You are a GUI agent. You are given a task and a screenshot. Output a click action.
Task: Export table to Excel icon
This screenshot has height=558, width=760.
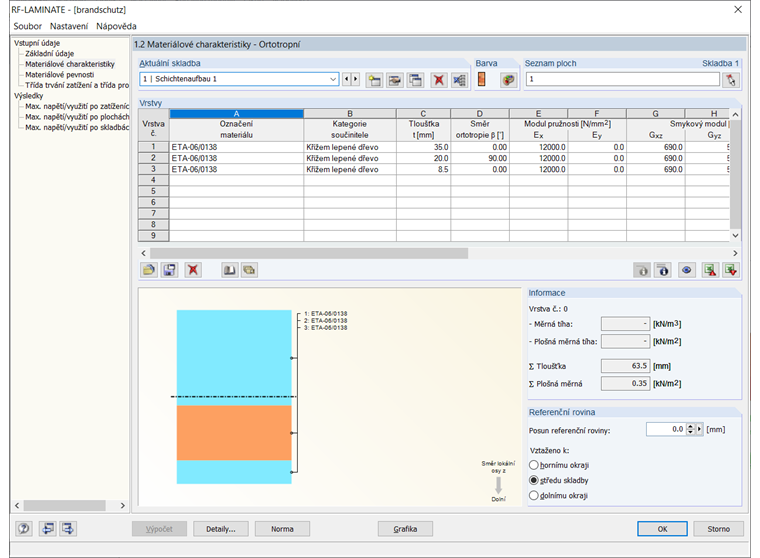click(x=711, y=270)
